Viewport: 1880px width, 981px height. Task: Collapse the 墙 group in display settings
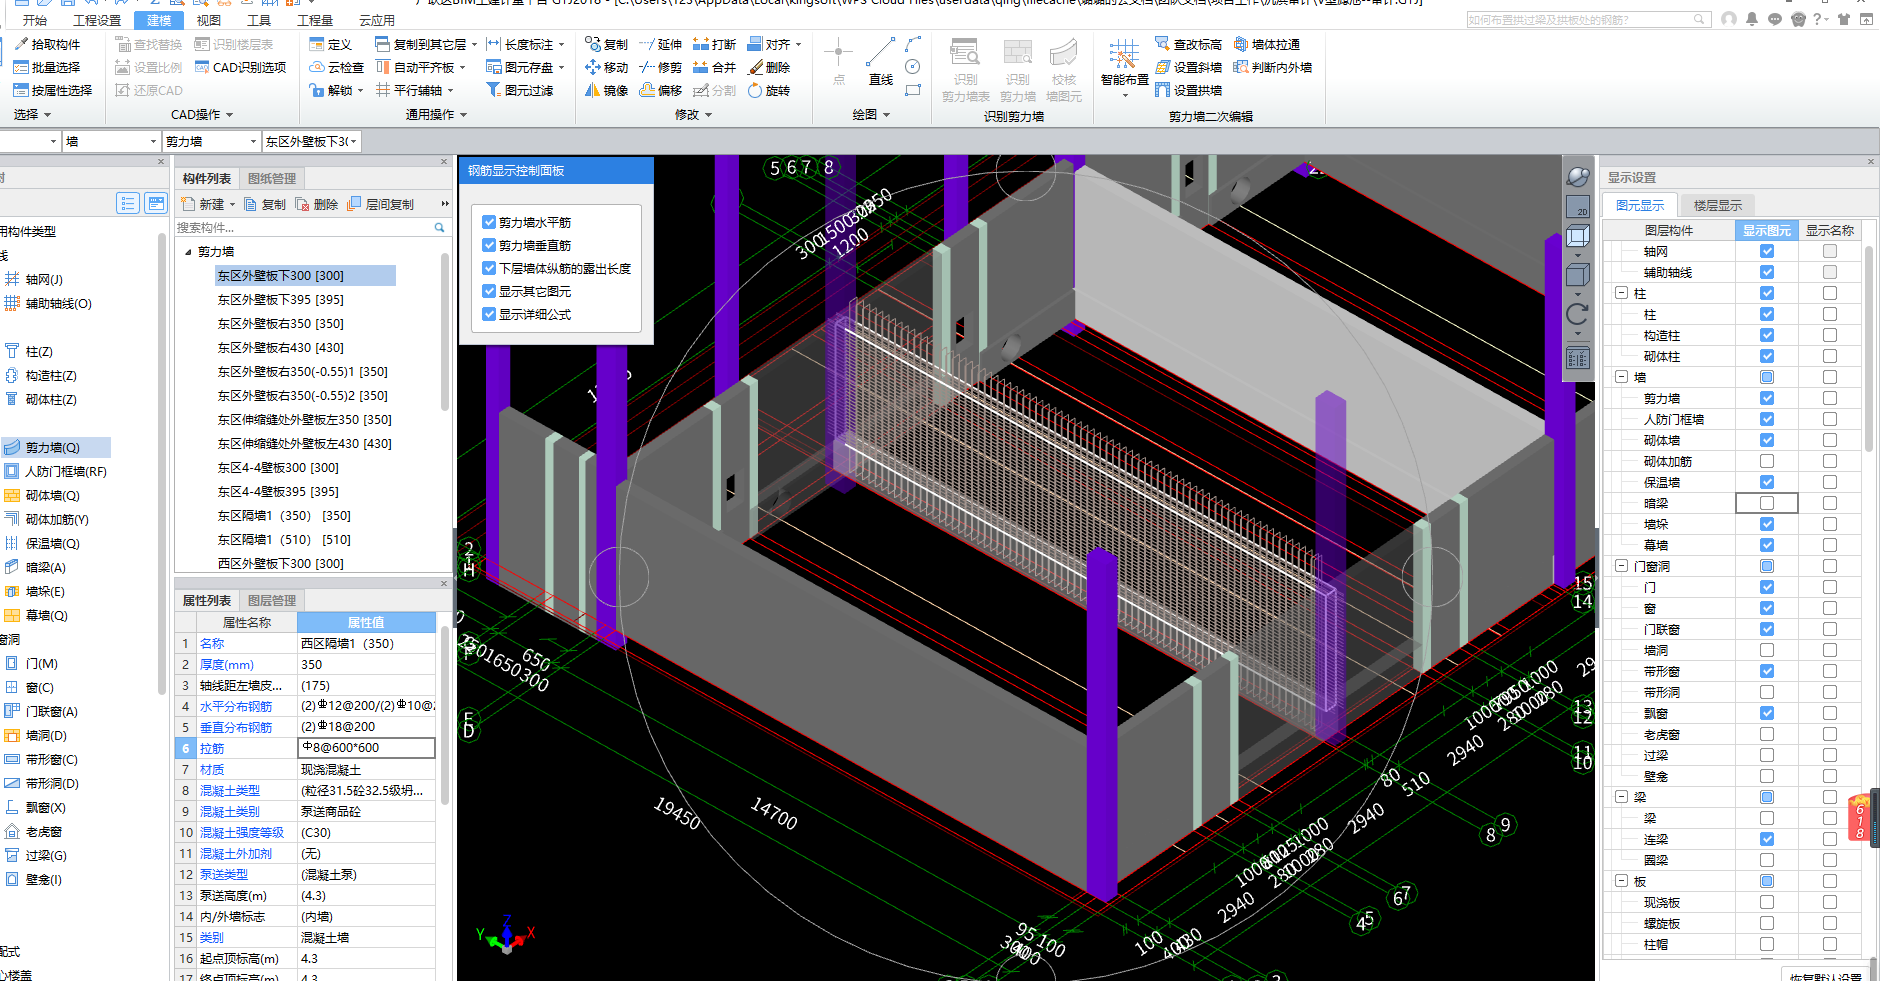(x=1621, y=377)
